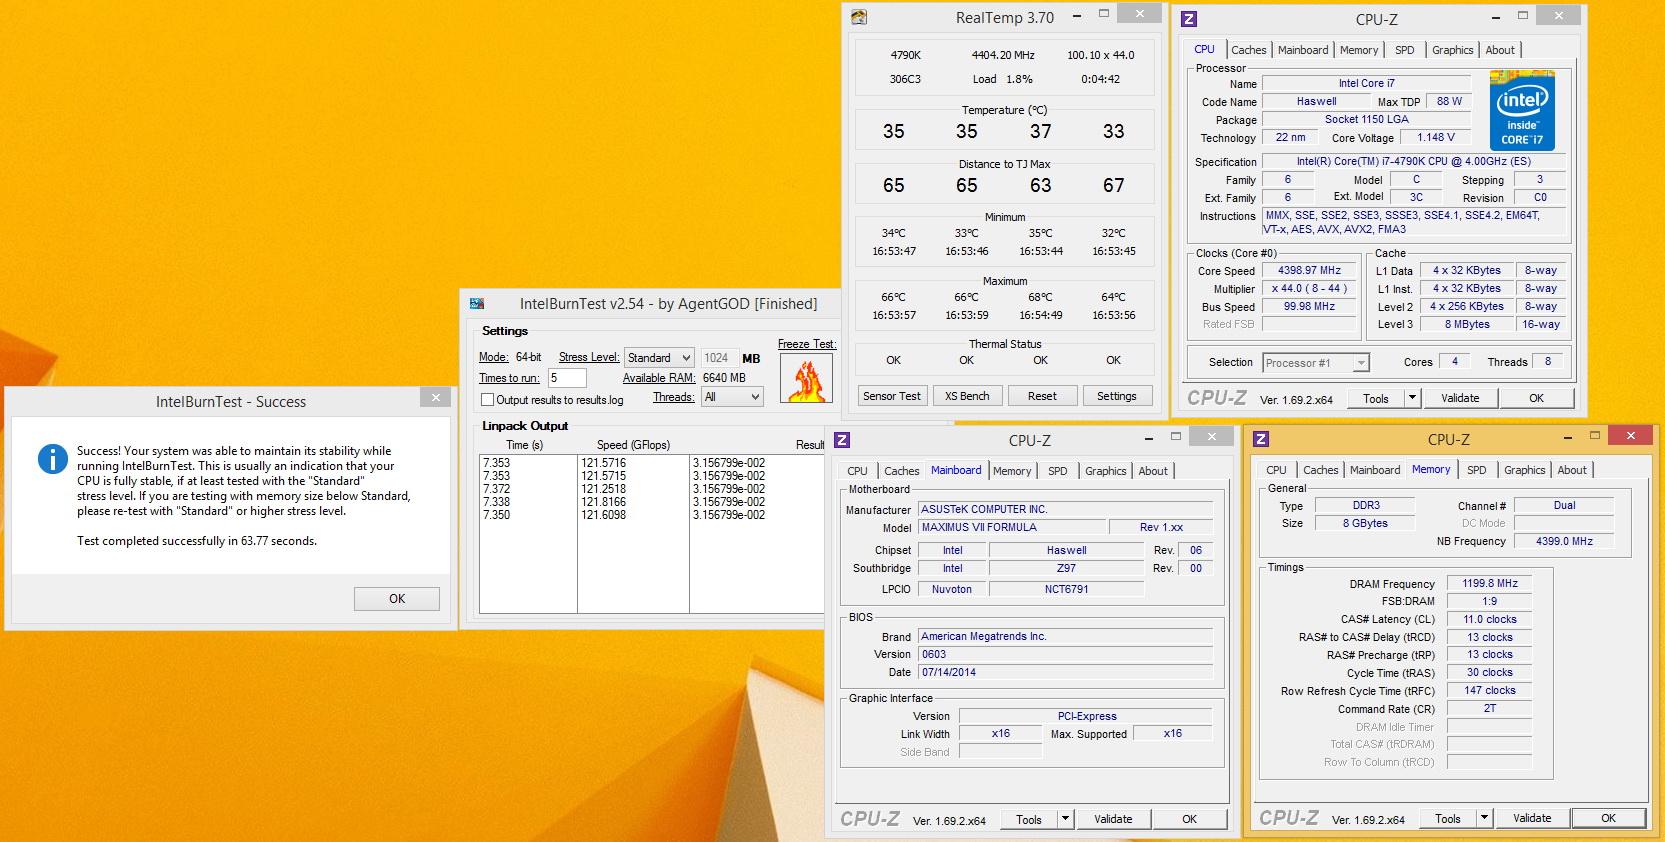Click the BIOS Version 0603 field

point(1066,654)
